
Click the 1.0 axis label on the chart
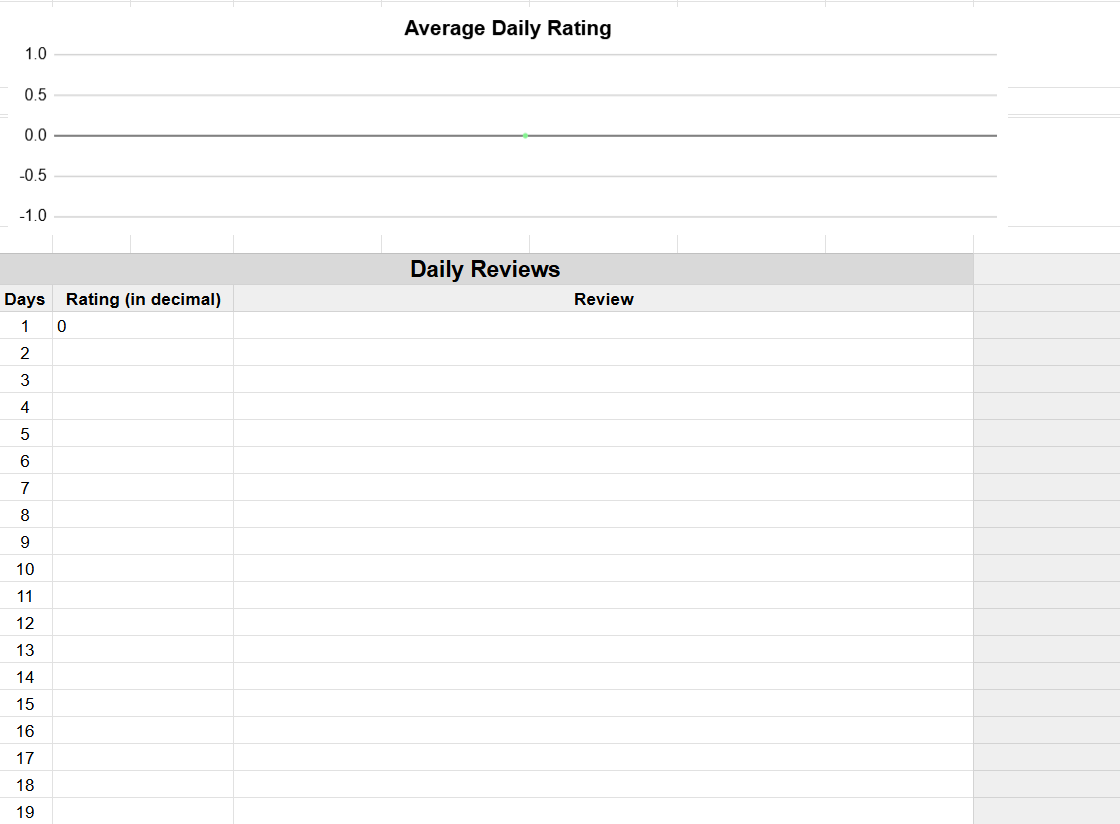[x=36, y=54]
